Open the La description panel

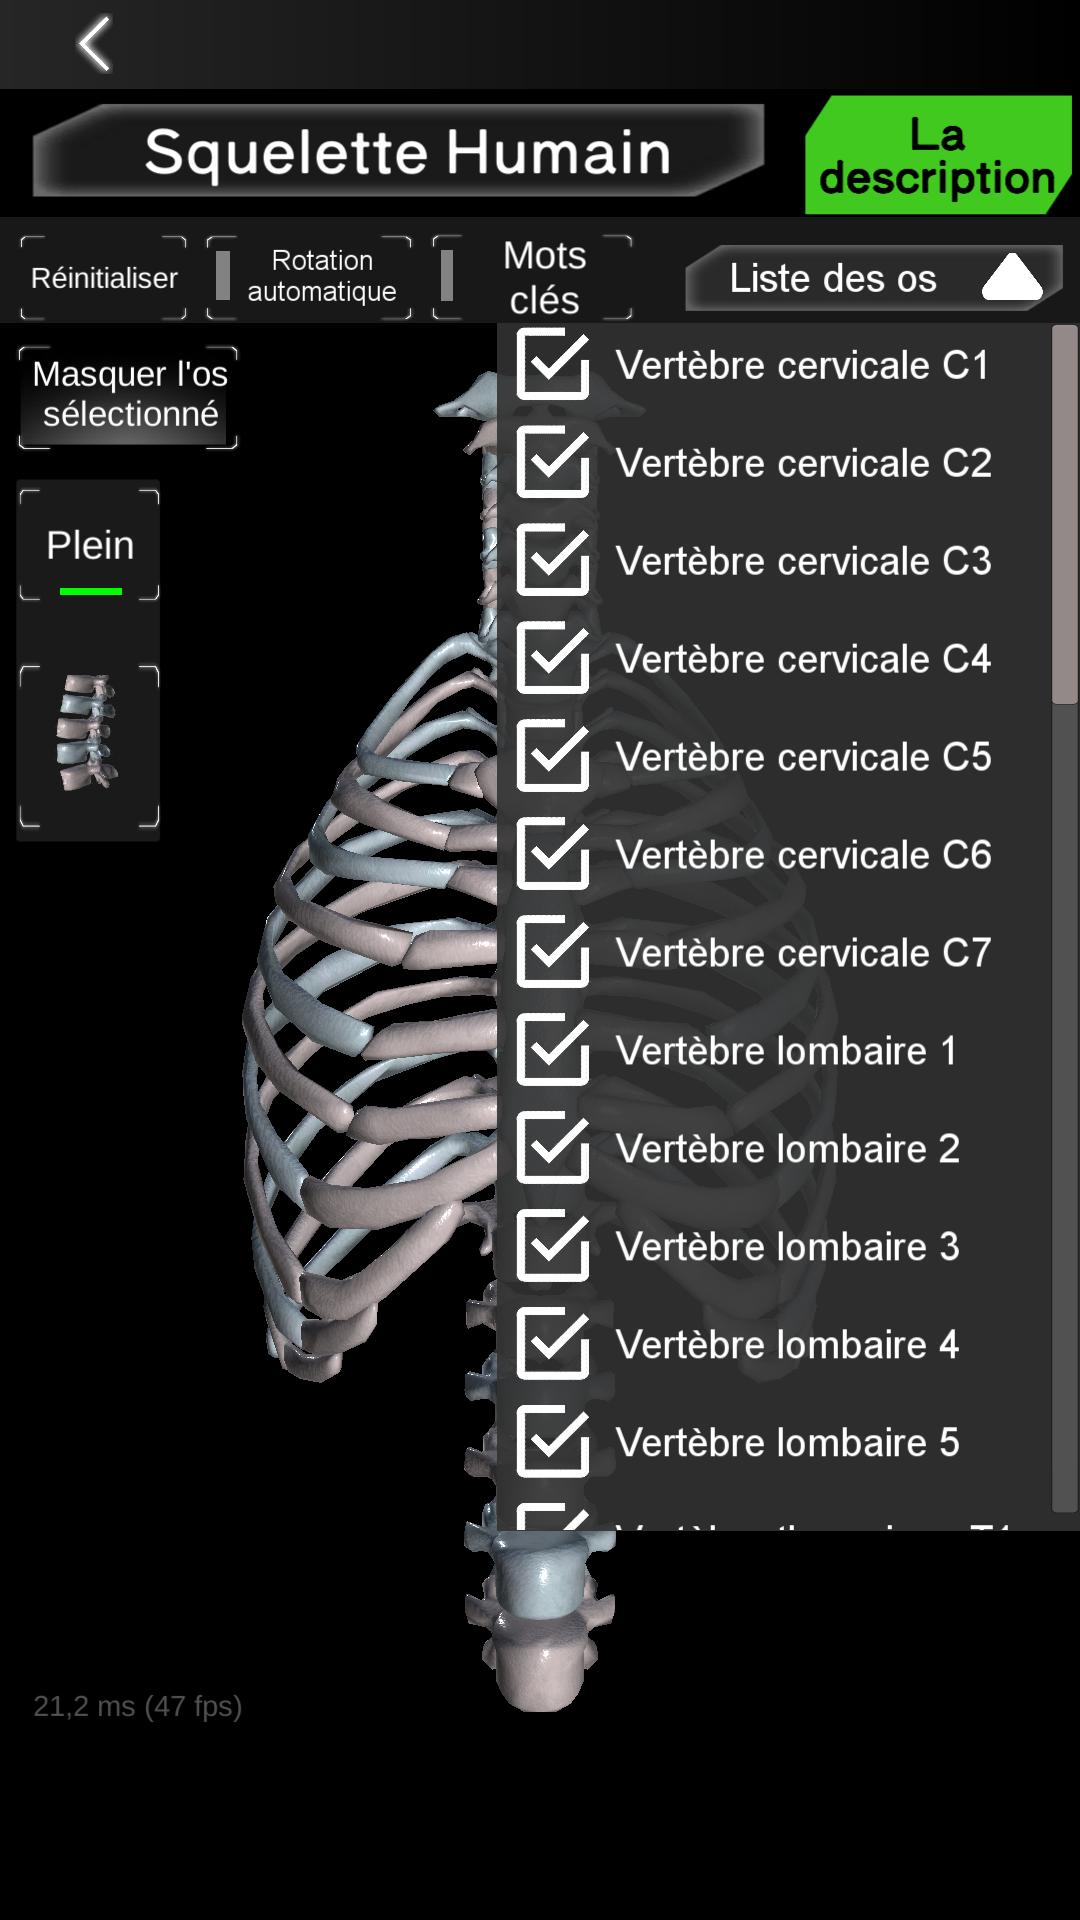tap(937, 155)
